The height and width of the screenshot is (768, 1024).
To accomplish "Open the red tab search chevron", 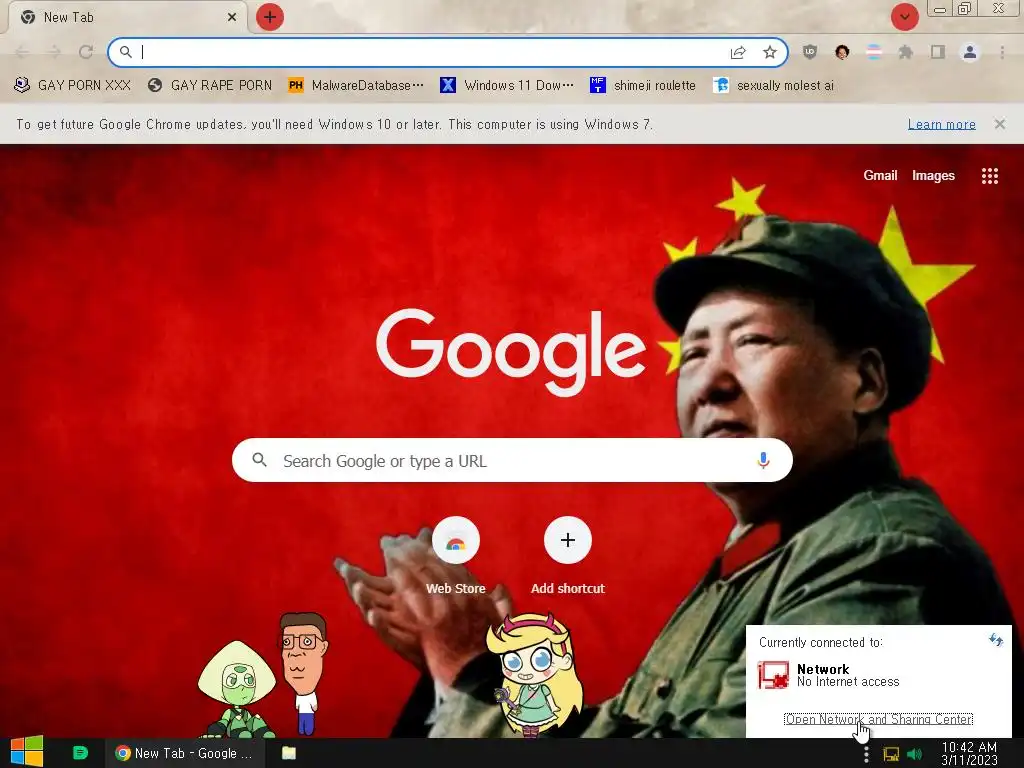I will (x=904, y=17).
